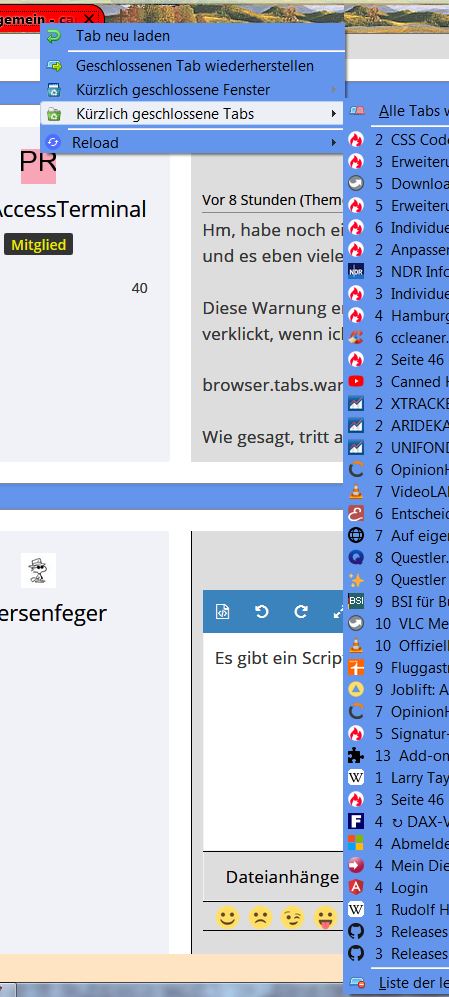Select 'Geschlossenen Tab wiederherstellen' menu entry
The image size is (449, 997).
click(193, 66)
